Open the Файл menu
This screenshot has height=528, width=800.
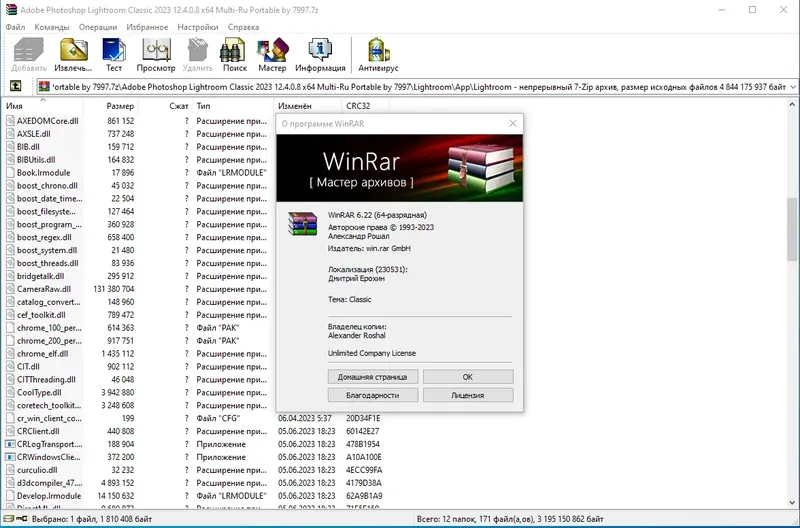[x=15, y=27]
